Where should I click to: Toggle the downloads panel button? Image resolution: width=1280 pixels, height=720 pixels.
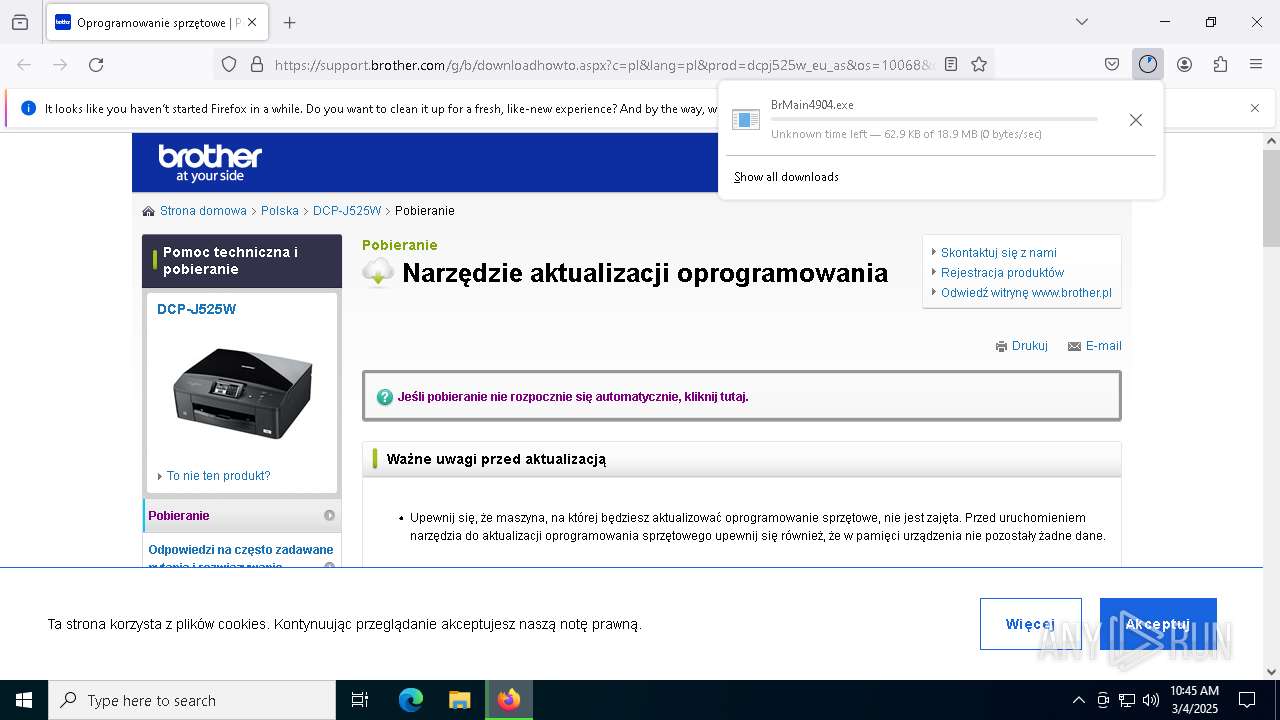(1148, 64)
